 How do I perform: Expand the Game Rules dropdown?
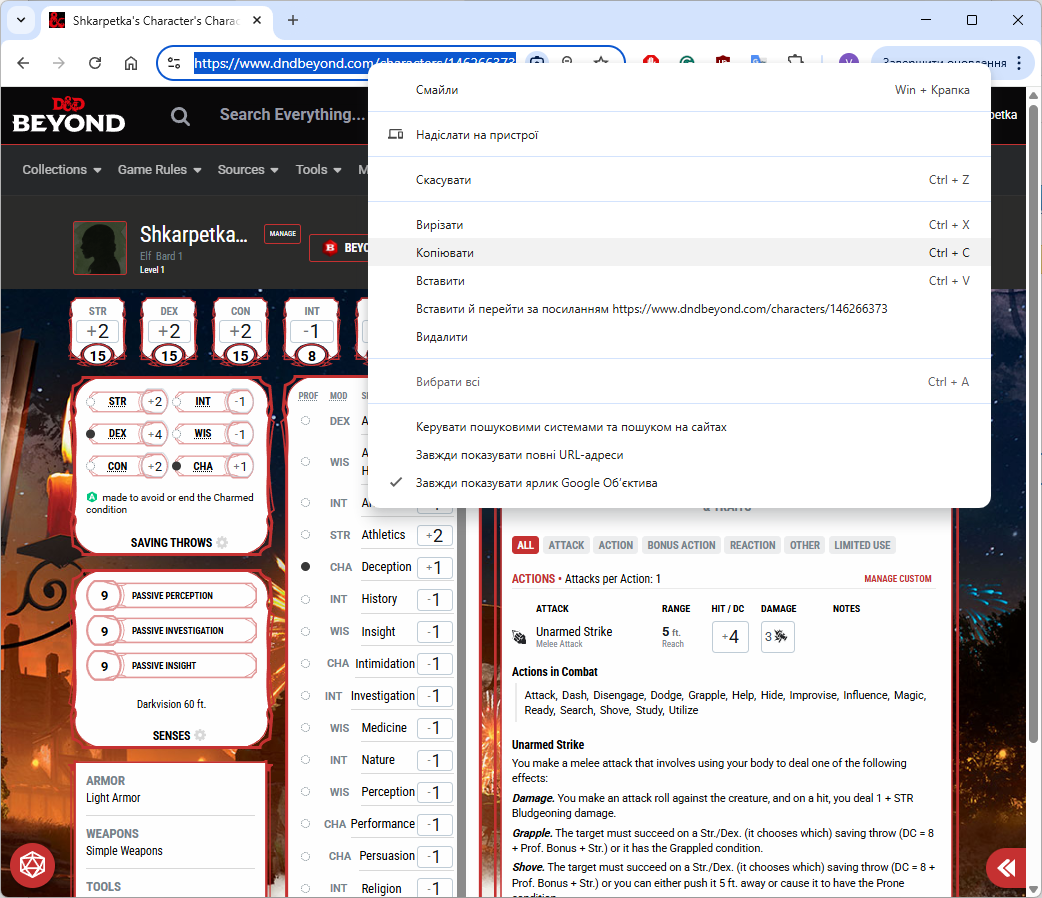[x=159, y=170]
